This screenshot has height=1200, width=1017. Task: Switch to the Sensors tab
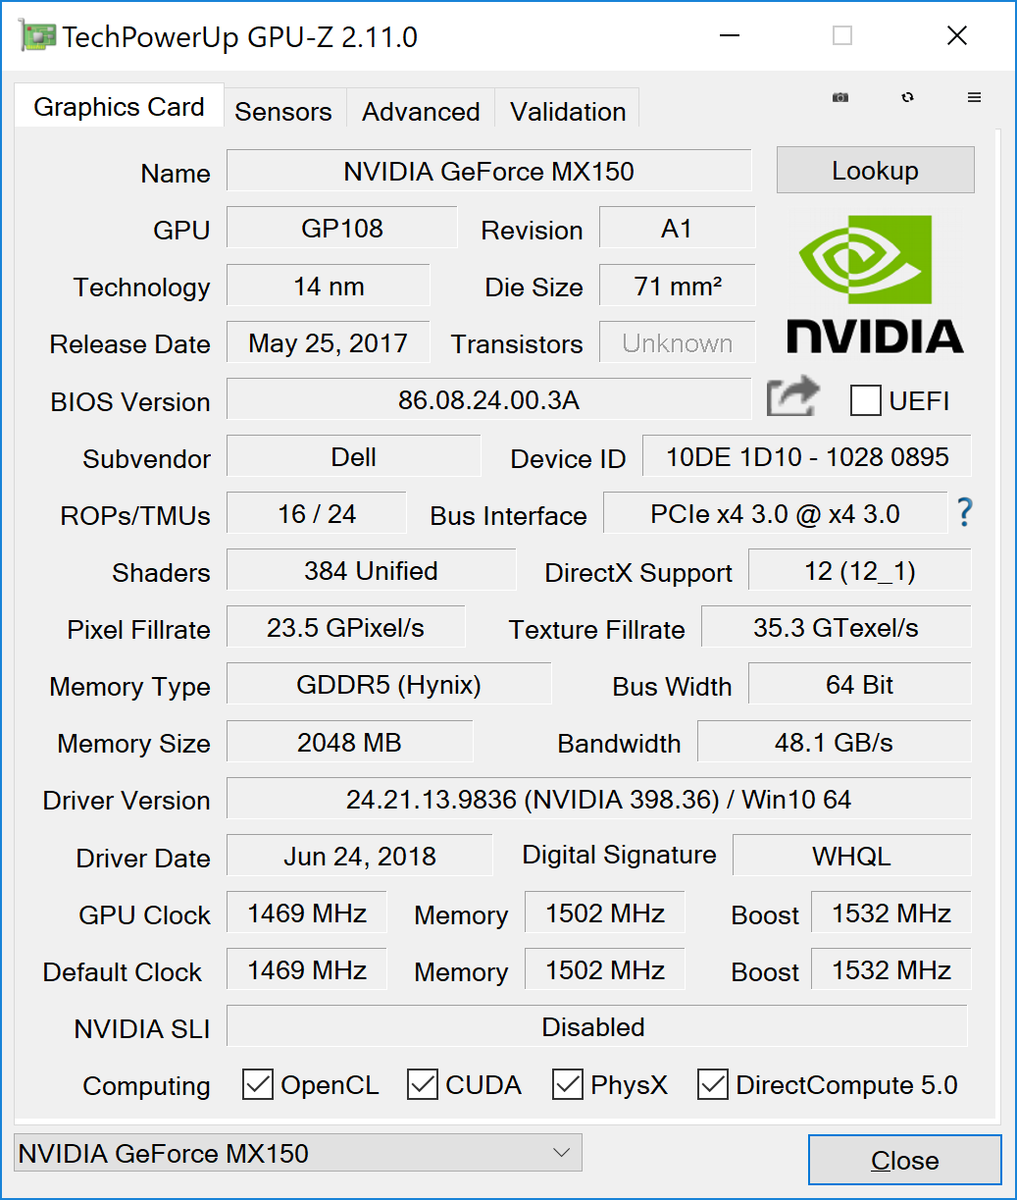[283, 111]
